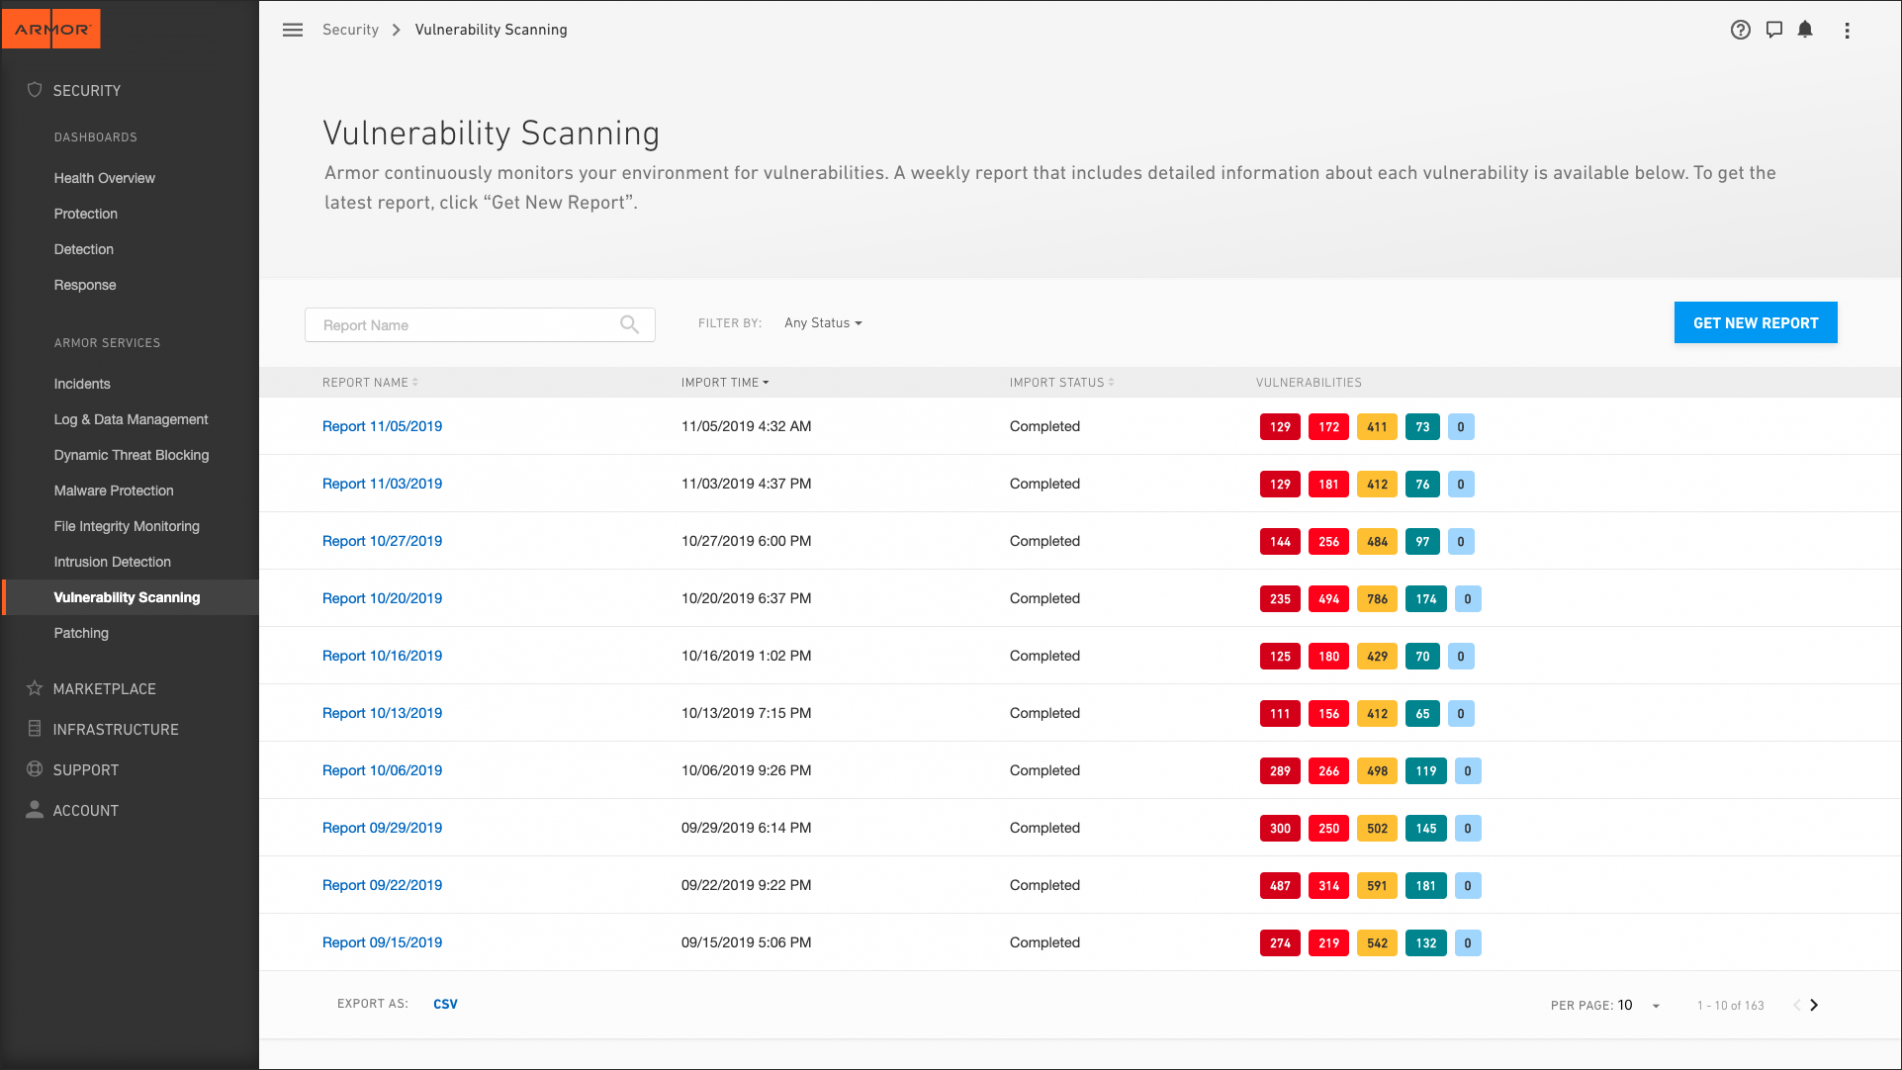Open Detection dashboard
This screenshot has height=1070, width=1902.
(x=84, y=249)
